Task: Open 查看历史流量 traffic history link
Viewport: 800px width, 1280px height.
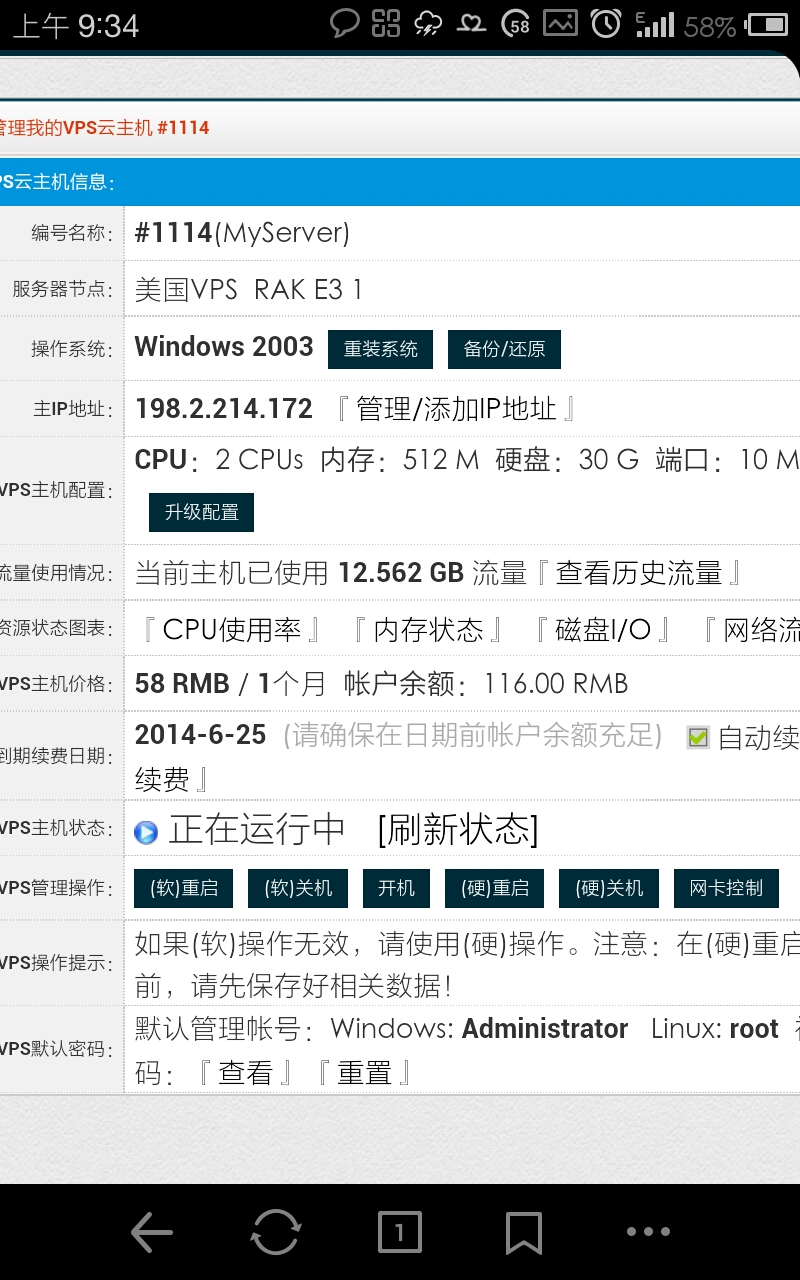Action: click(638, 573)
